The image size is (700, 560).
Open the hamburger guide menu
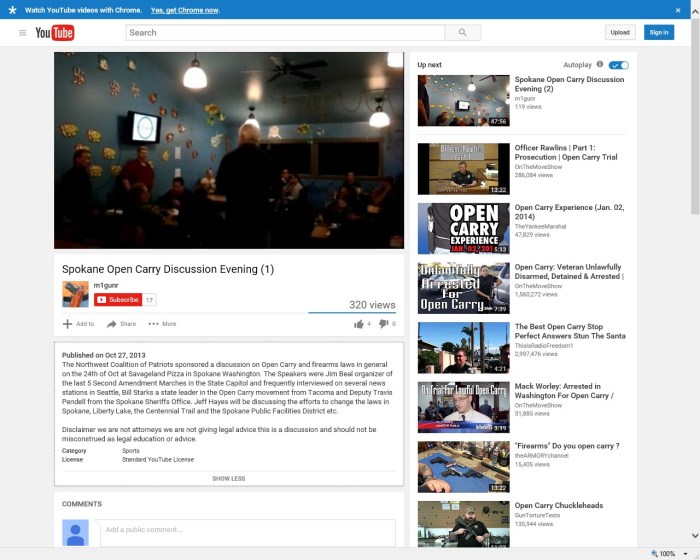(x=22, y=33)
